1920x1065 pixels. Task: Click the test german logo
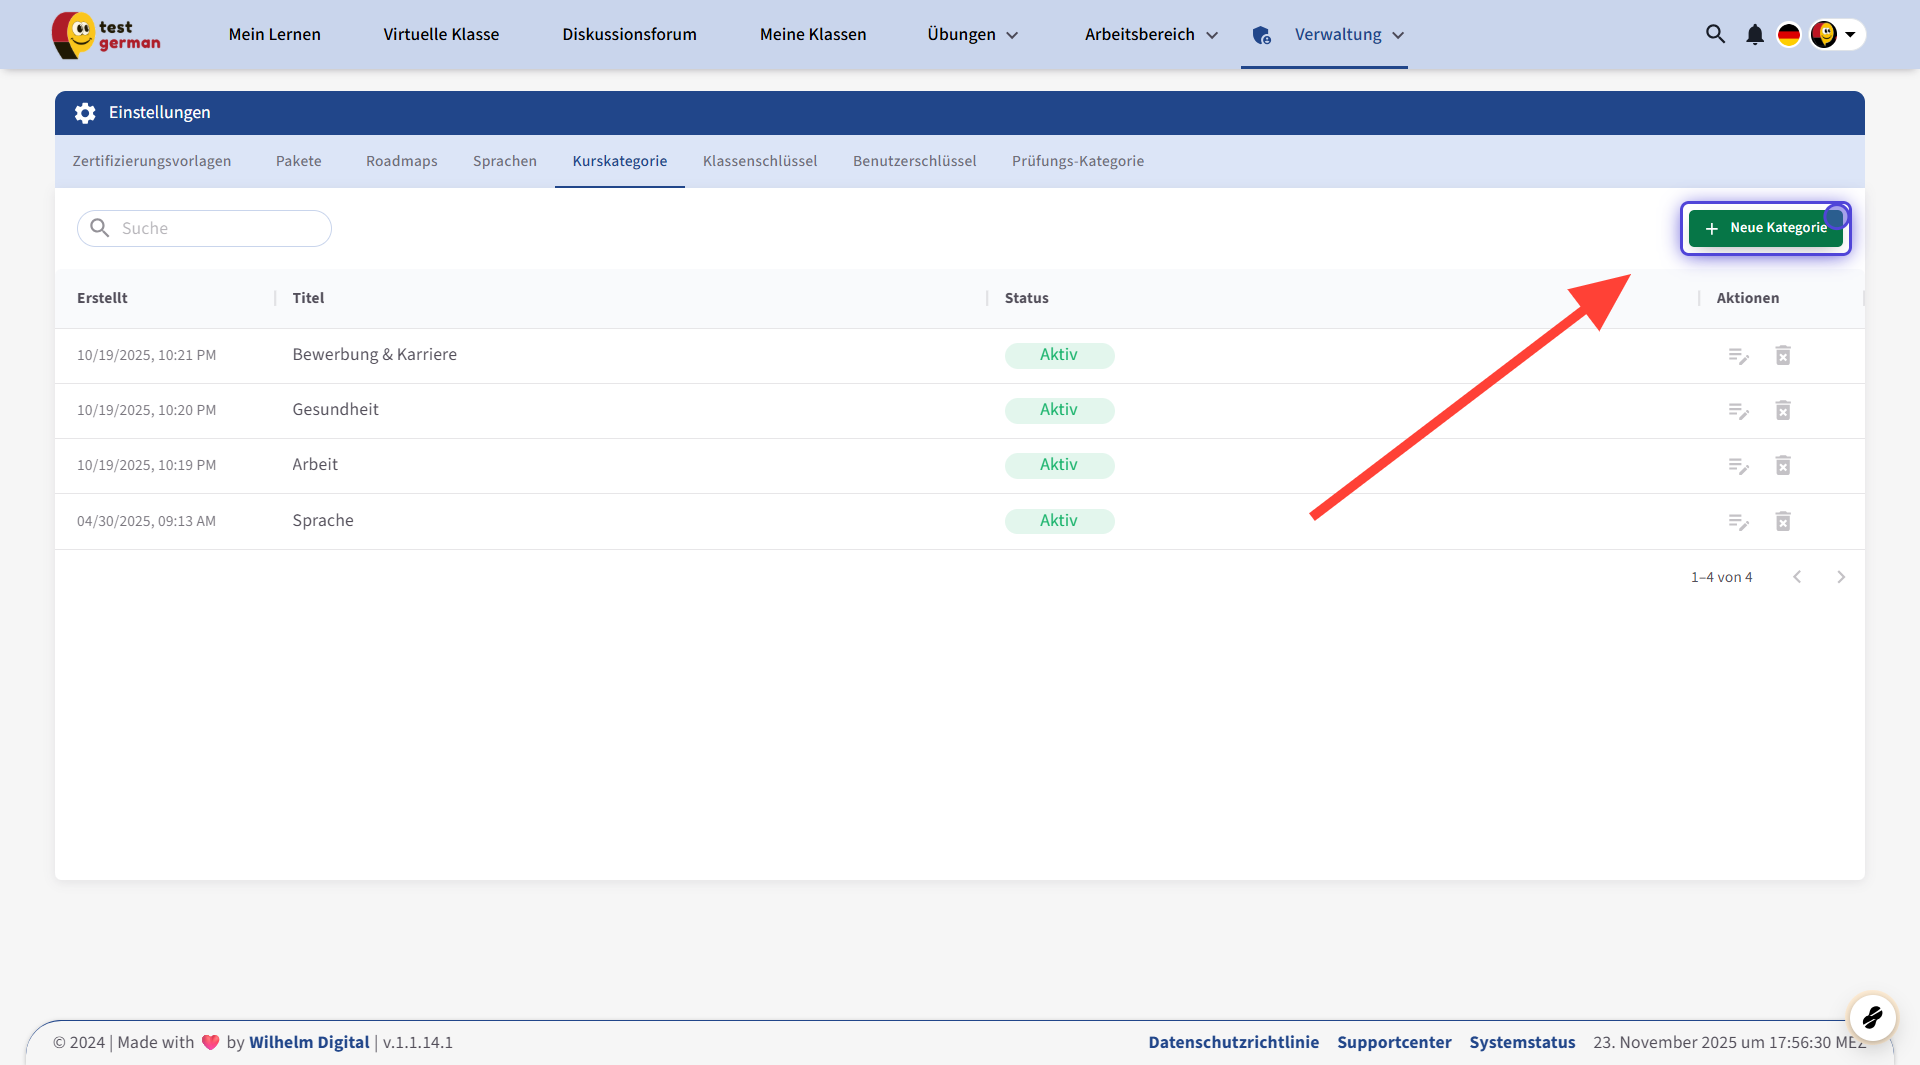[106, 35]
